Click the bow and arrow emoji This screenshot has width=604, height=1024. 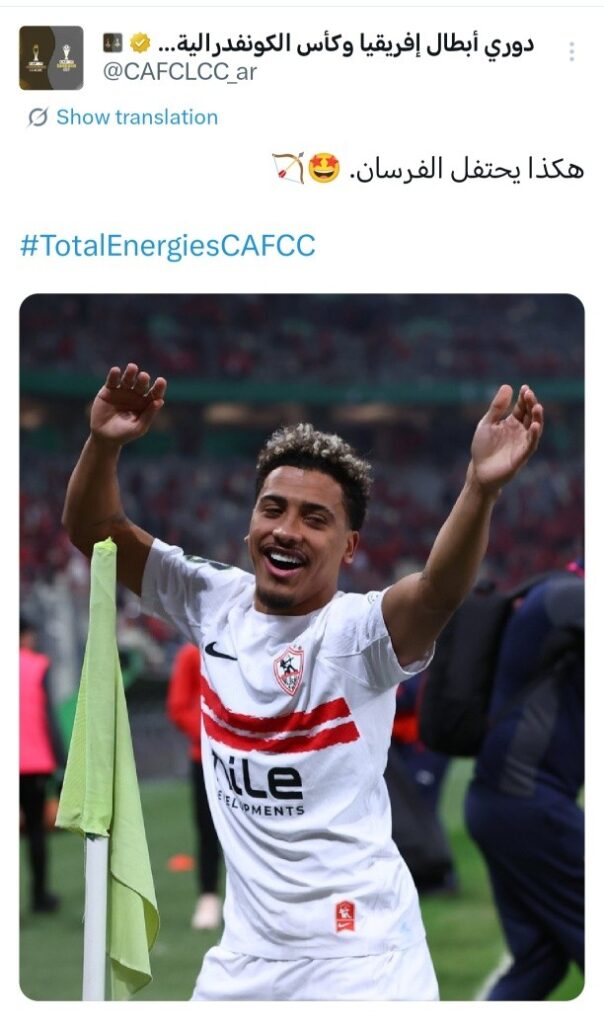pyautogui.click(x=288, y=168)
